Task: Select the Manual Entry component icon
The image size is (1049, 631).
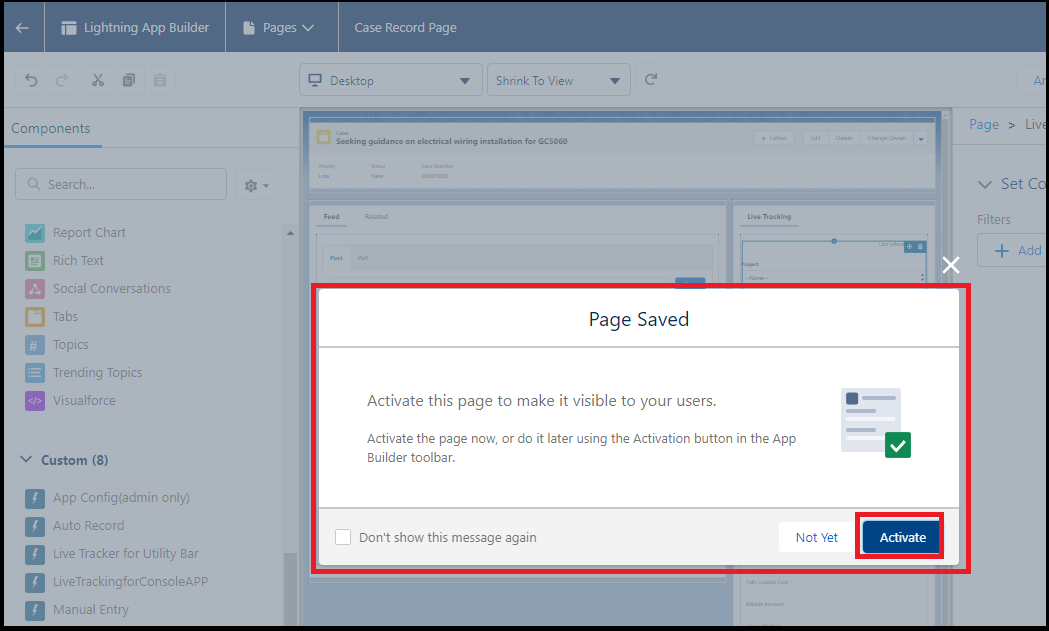Action: pyautogui.click(x=35, y=610)
